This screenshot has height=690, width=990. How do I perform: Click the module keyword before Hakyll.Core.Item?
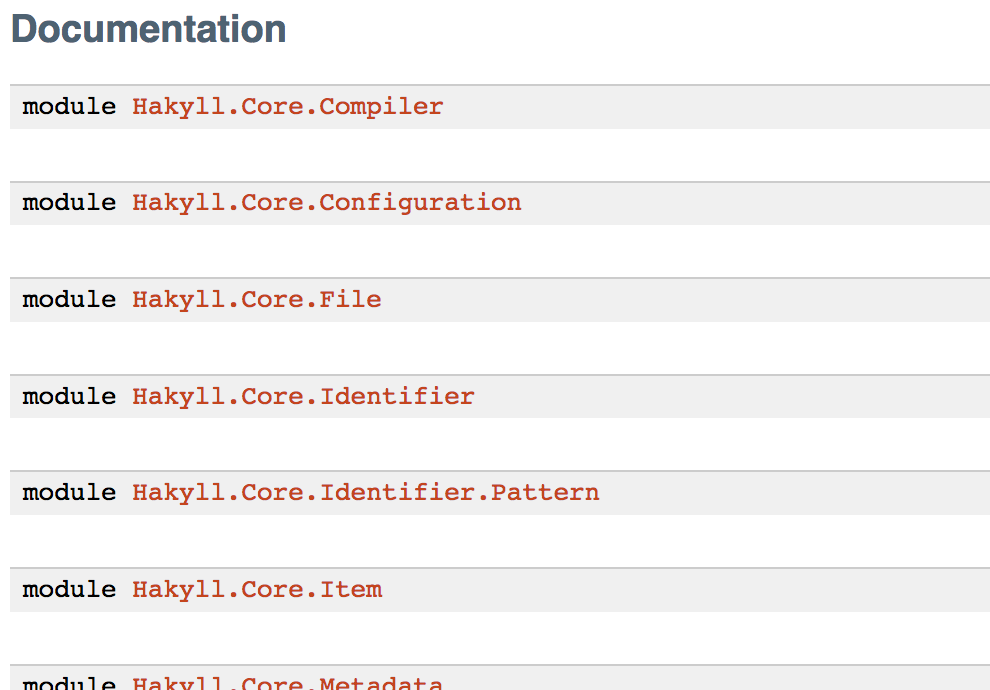(x=69, y=590)
